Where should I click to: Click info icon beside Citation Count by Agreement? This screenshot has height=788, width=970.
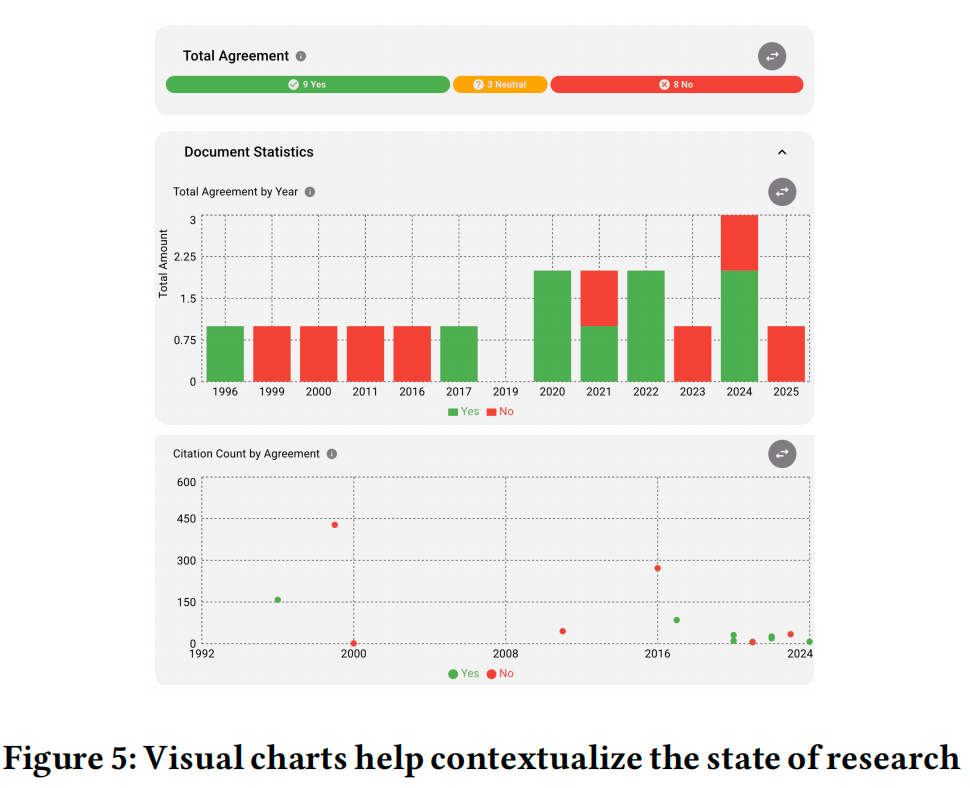click(x=332, y=454)
